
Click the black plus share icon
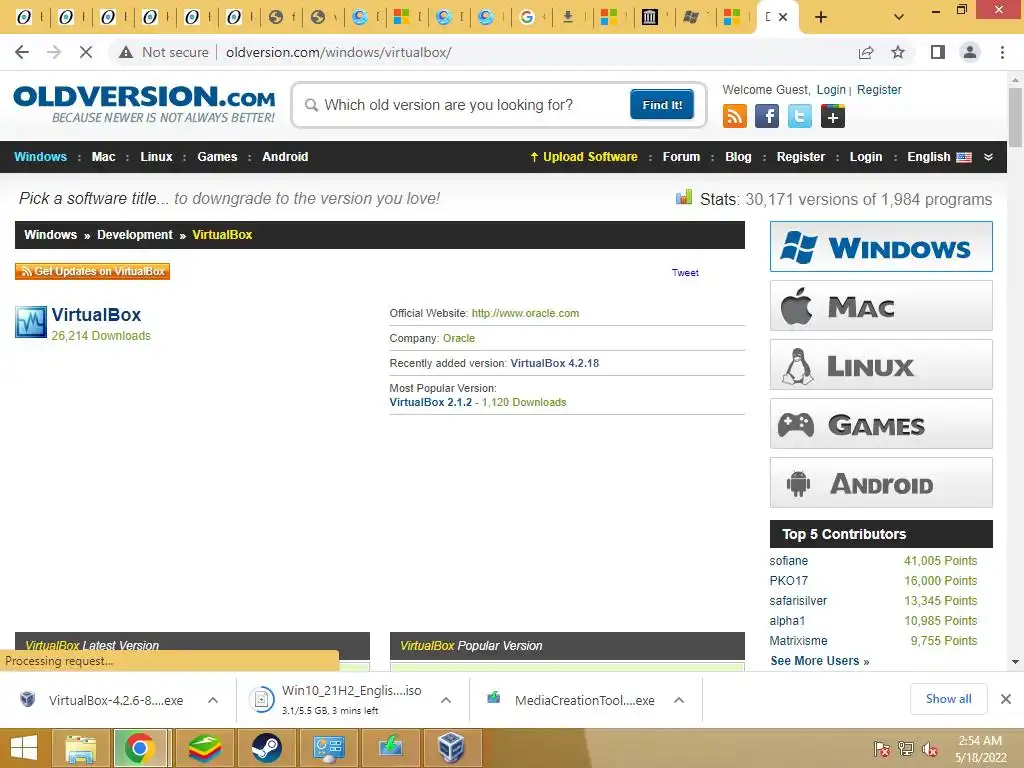coord(833,117)
